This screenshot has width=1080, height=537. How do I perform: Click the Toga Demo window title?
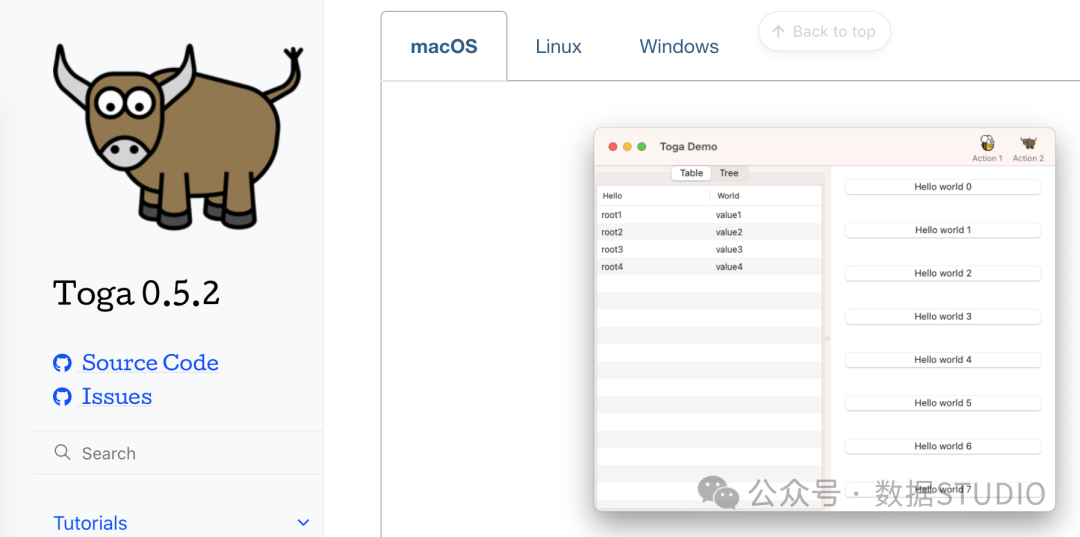pyautogui.click(x=688, y=147)
